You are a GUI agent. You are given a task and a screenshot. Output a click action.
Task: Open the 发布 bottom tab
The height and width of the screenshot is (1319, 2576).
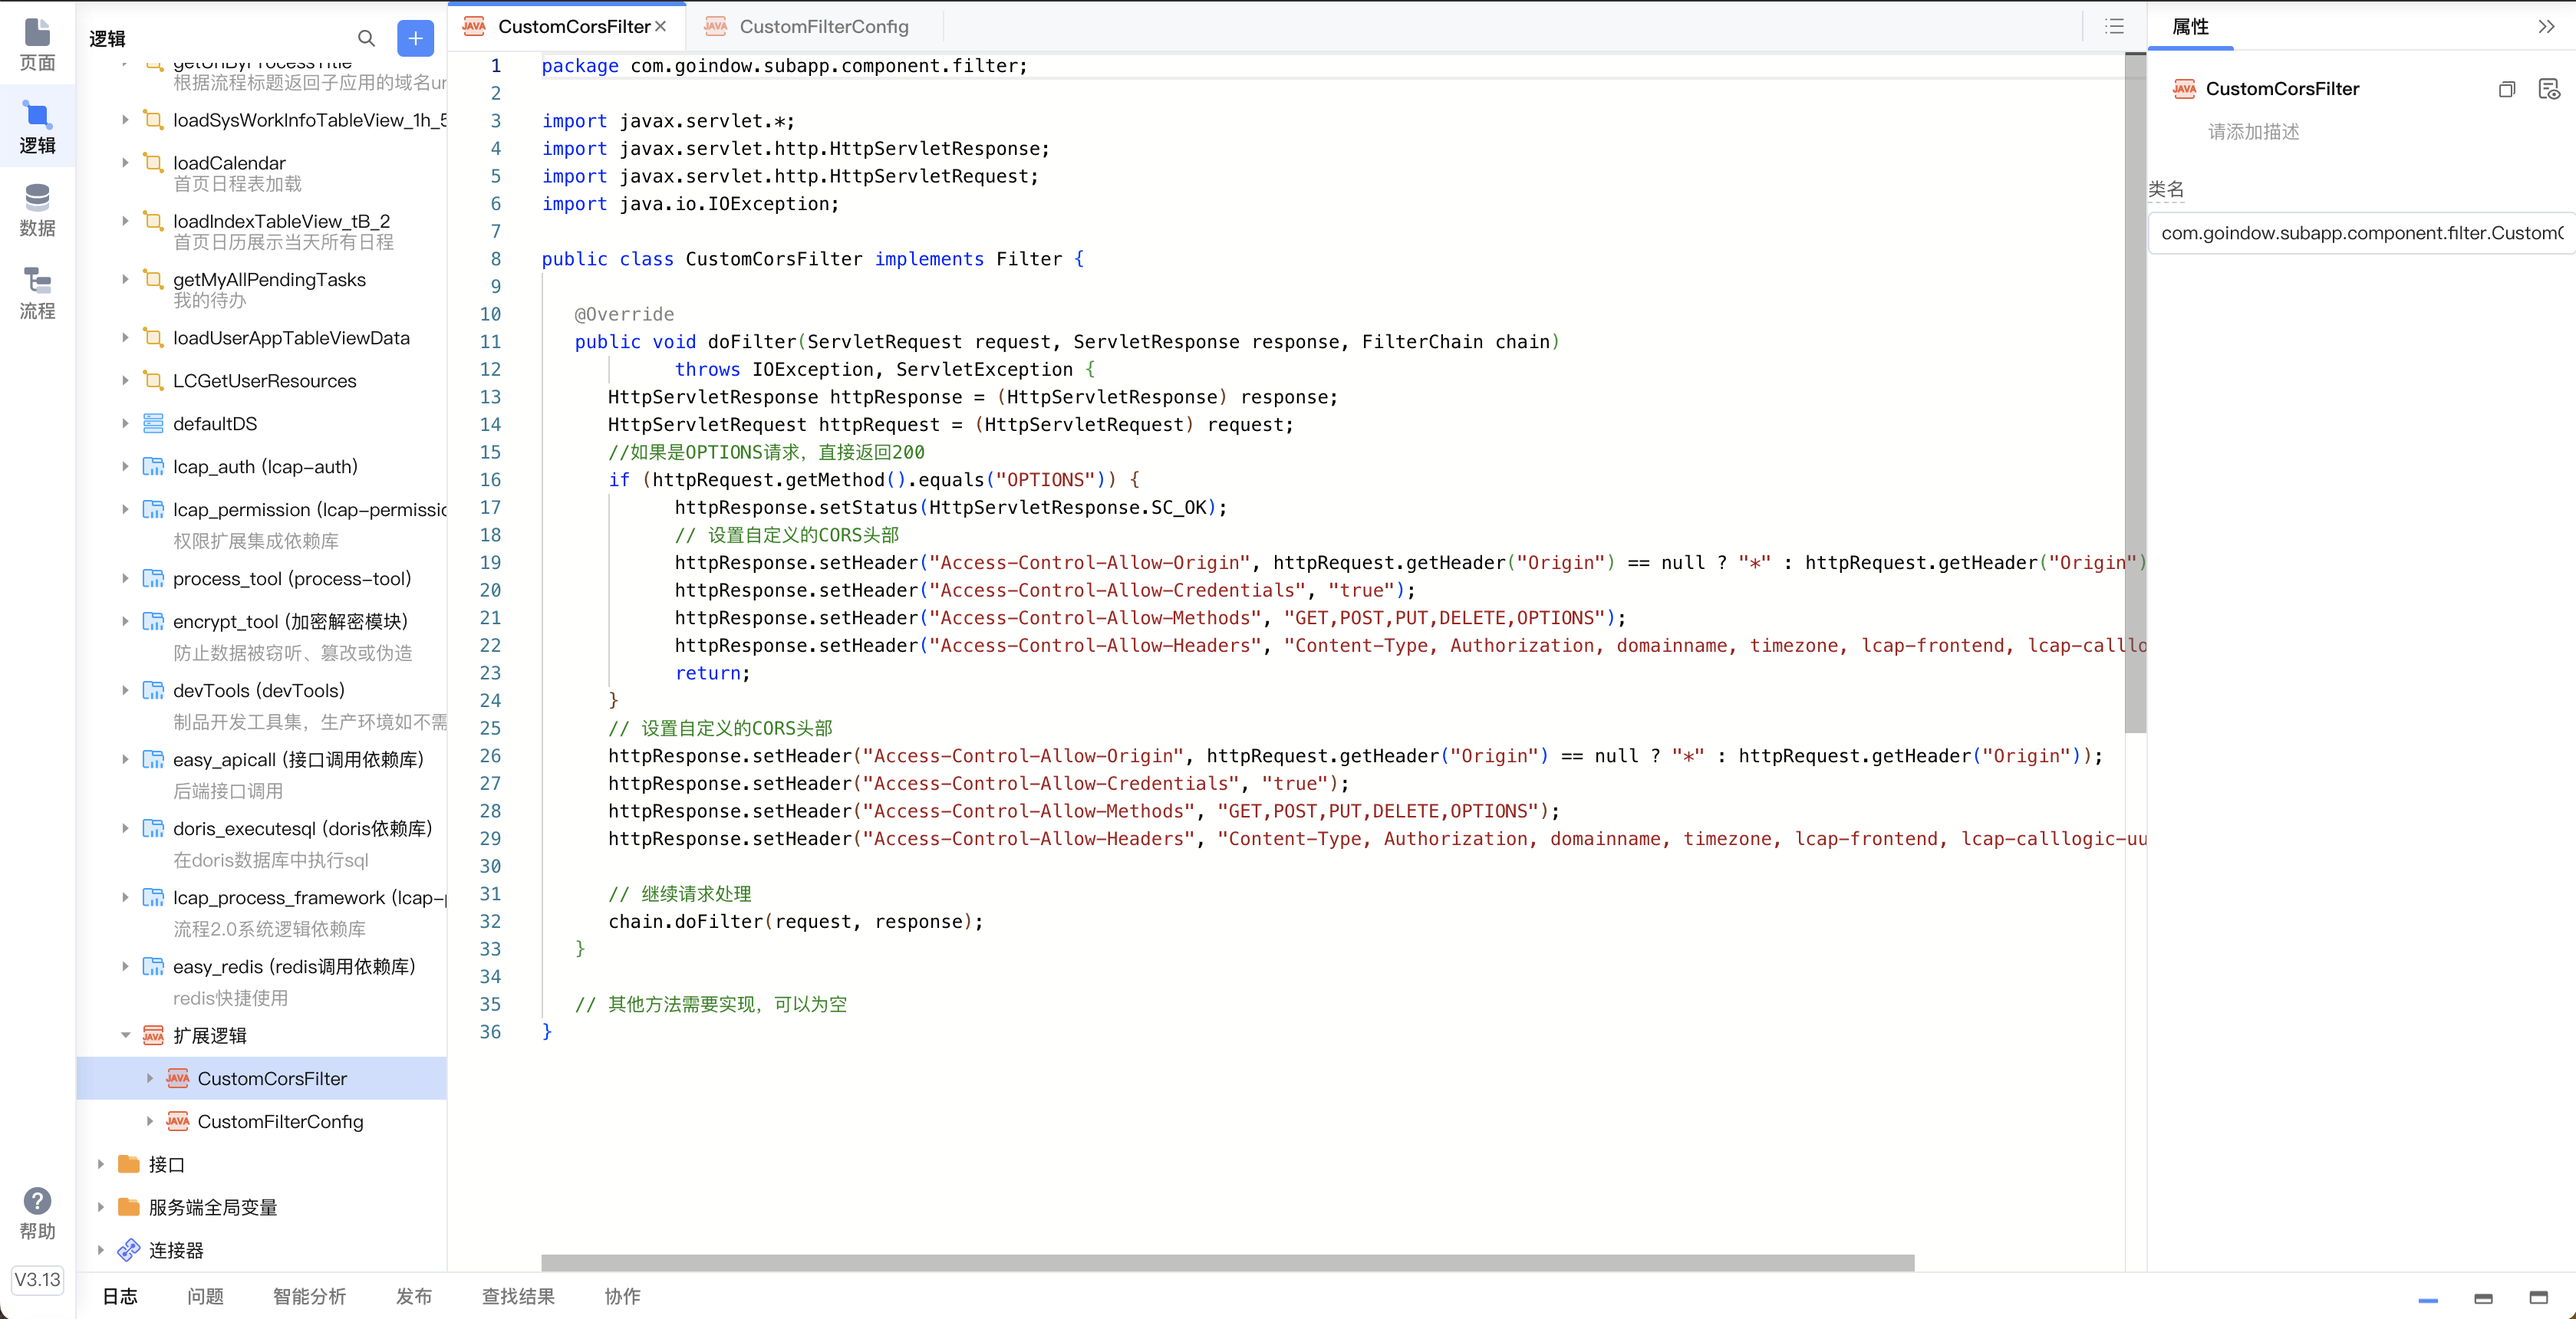click(x=413, y=1296)
